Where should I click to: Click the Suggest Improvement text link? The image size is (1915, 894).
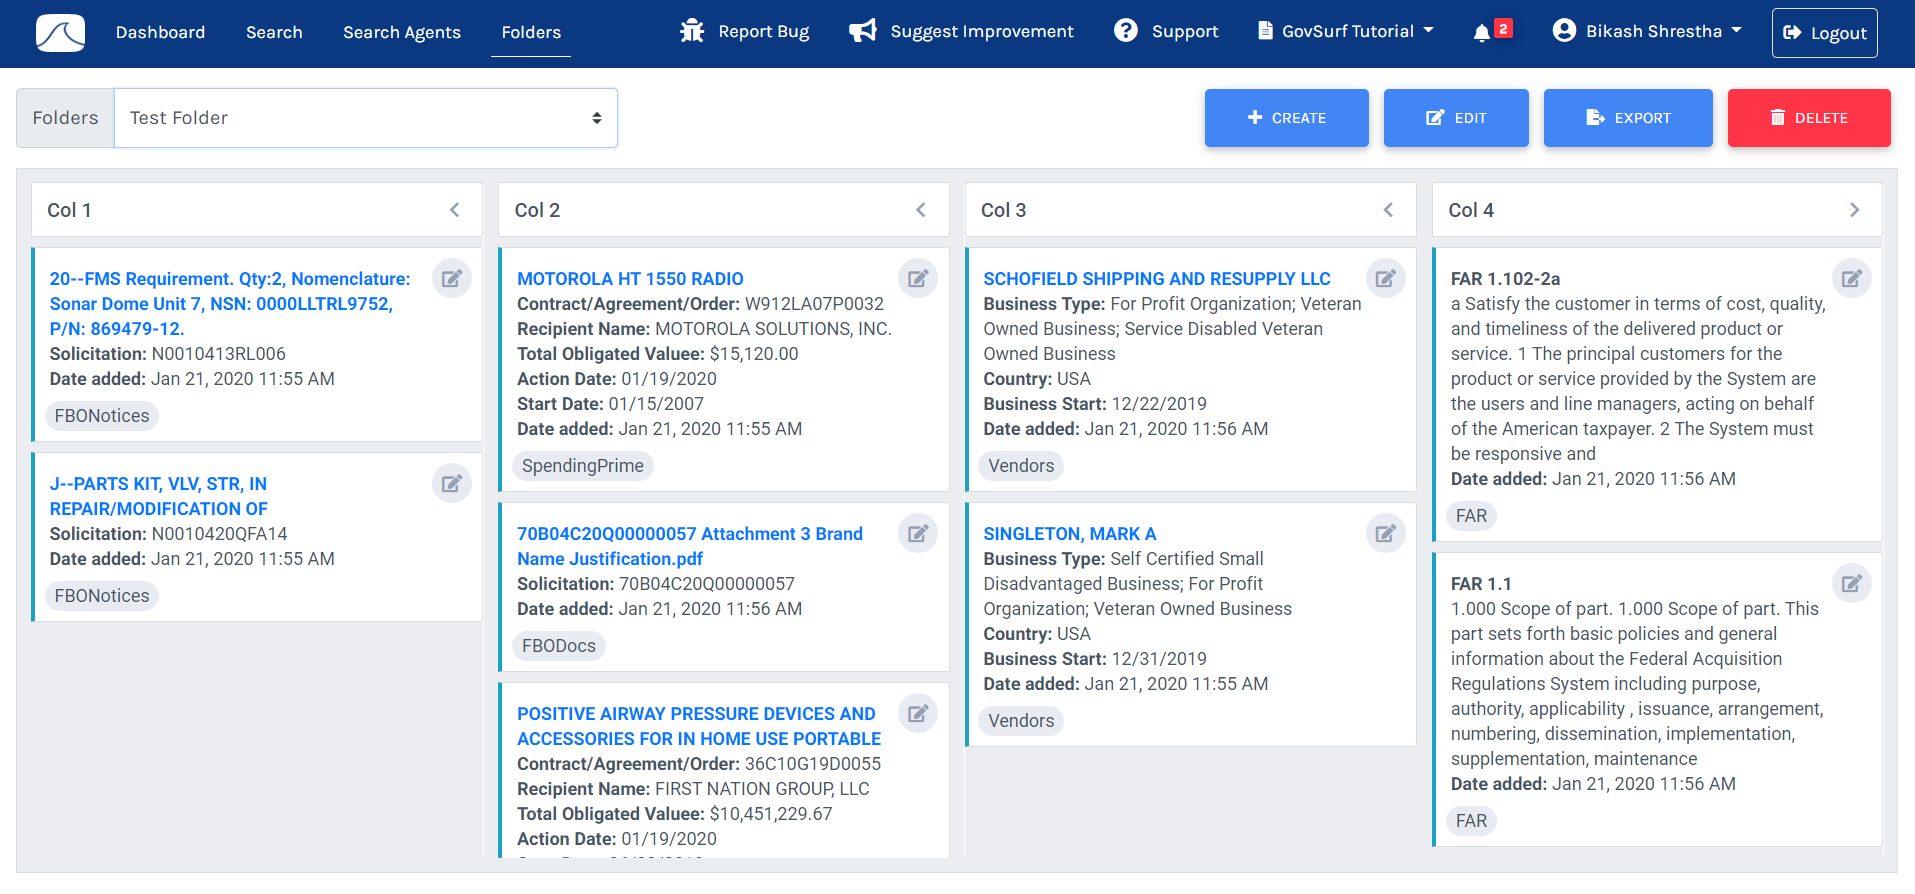[x=982, y=32]
